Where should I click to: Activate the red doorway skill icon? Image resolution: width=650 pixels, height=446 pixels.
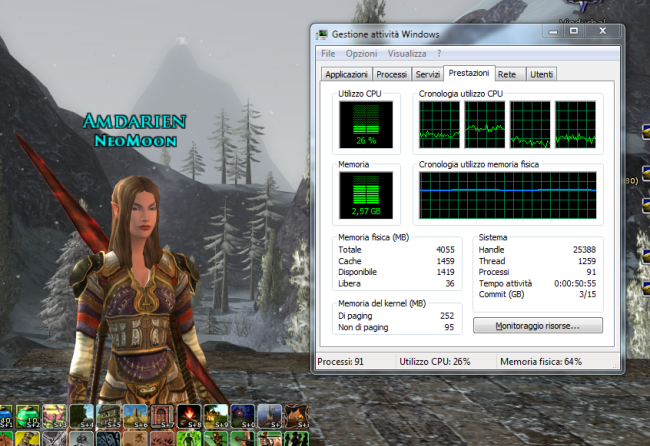point(161,415)
